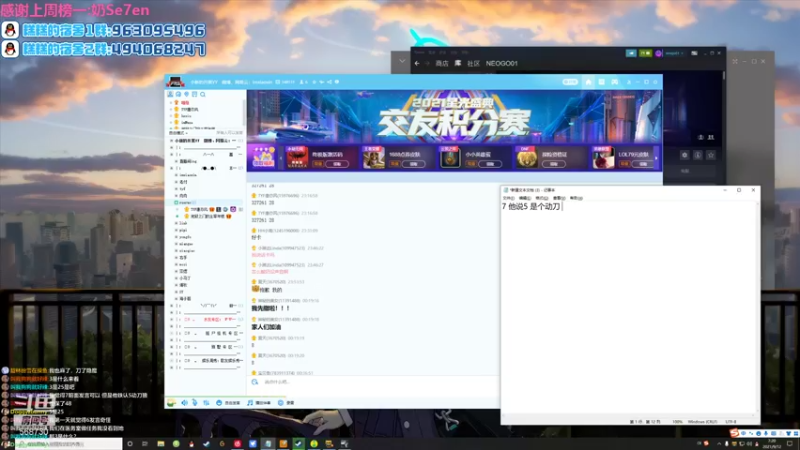The width and height of the screenshot is (800, 450).
Task: Click the 播放伴奏 music accompaniment button
Action: point(259,403)
